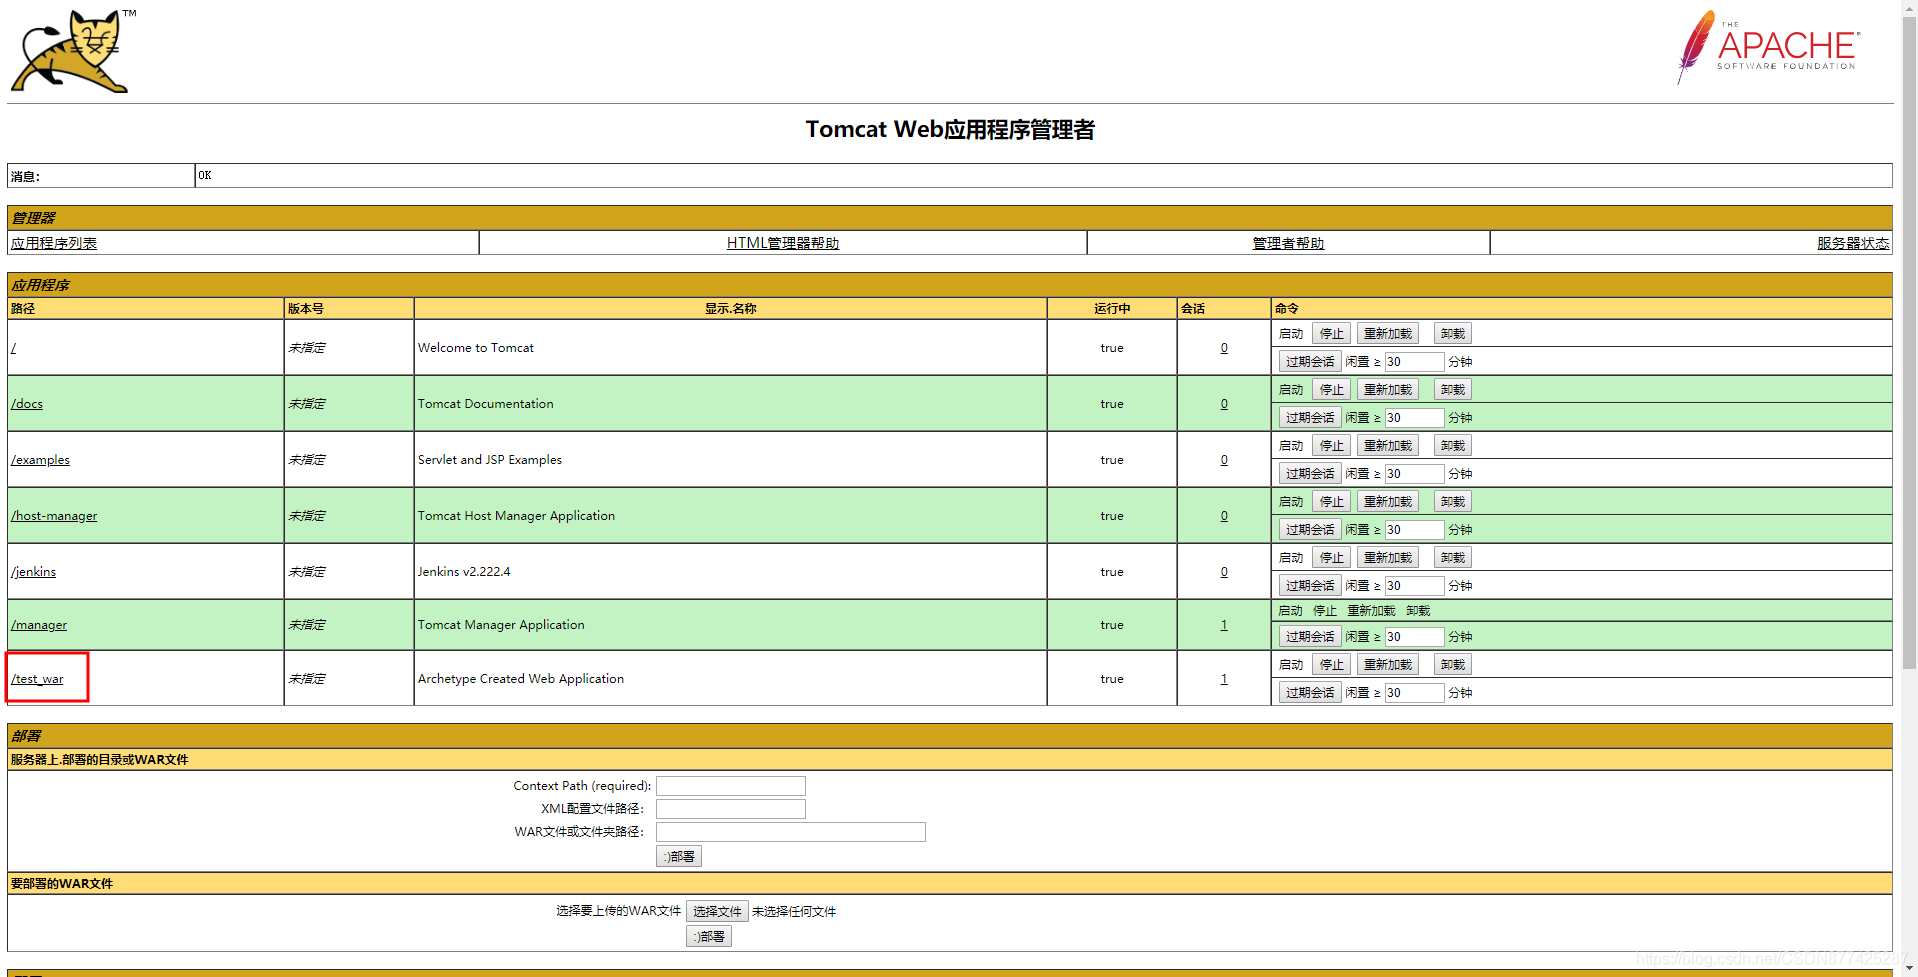Open the /host-manager application link
The image size is (1918, 977).
click(x=54, y=516)
